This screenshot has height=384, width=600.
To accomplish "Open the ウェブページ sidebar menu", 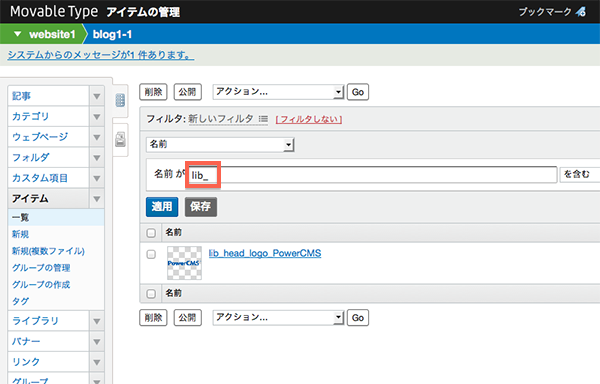I will [x=49, y=137].
